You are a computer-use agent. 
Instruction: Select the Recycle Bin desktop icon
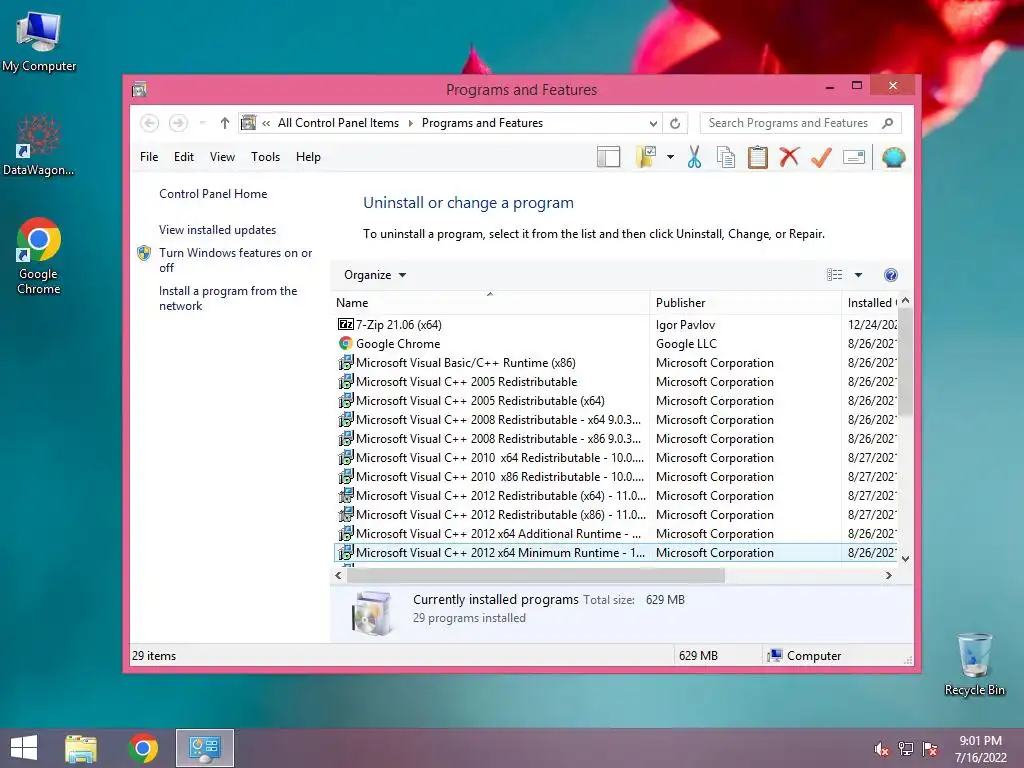pyautogui.click(x=974, y=664)
